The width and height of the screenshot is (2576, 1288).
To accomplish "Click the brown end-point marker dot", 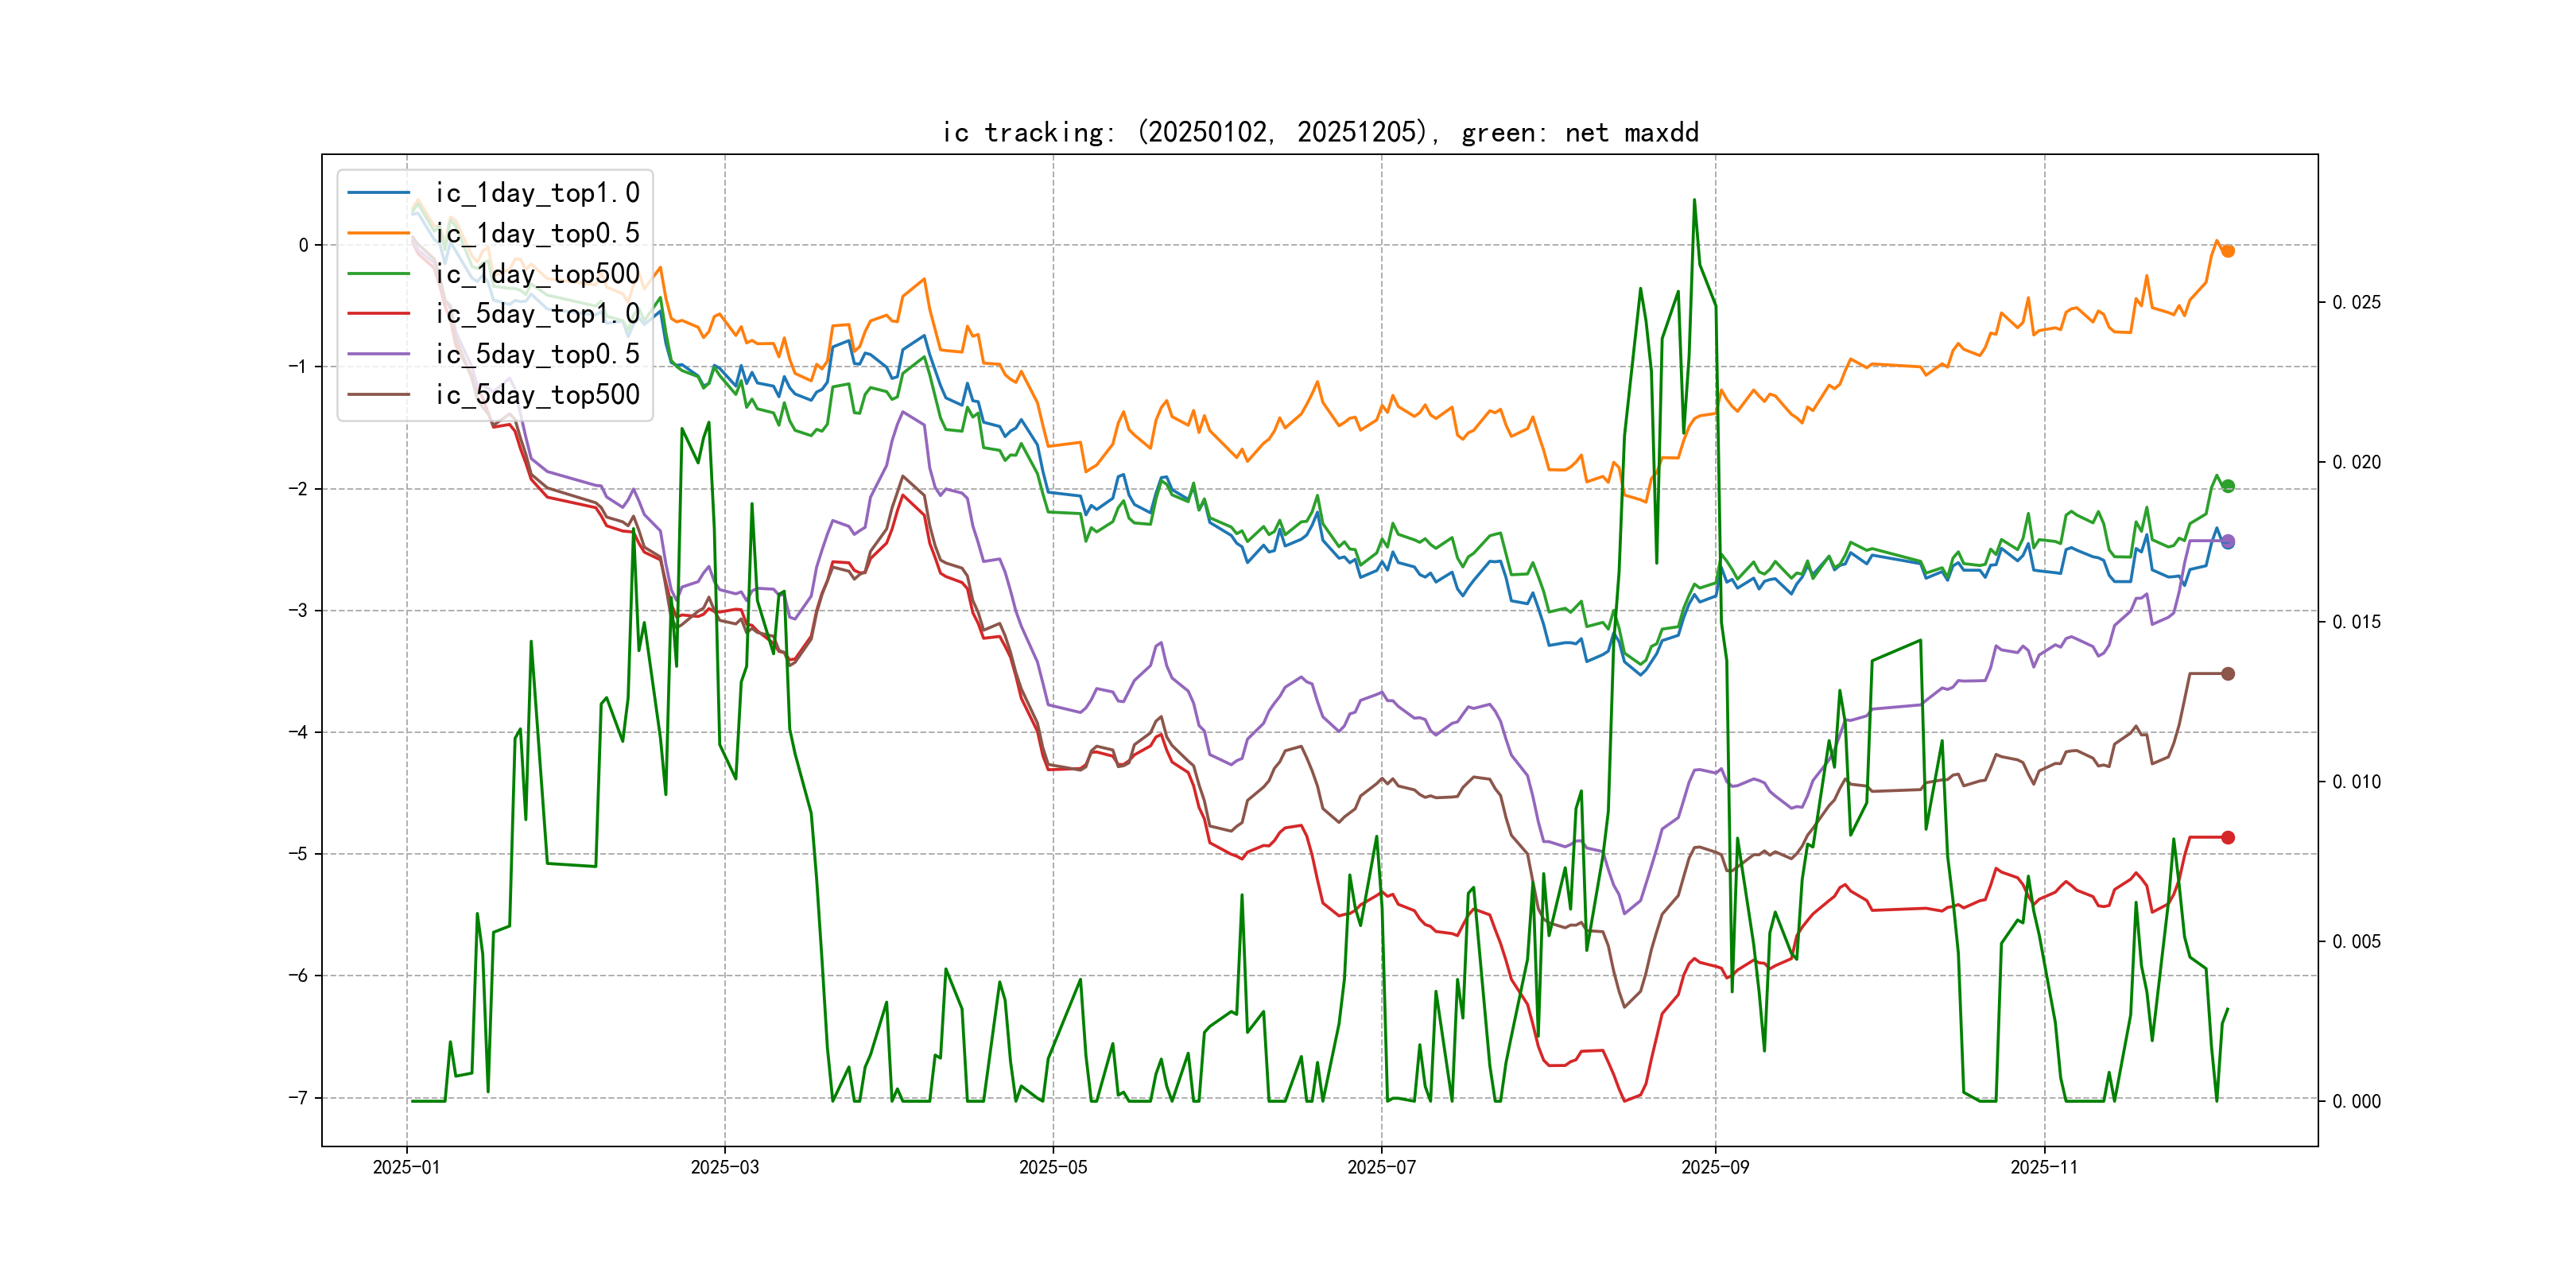I will (2227, 674).
